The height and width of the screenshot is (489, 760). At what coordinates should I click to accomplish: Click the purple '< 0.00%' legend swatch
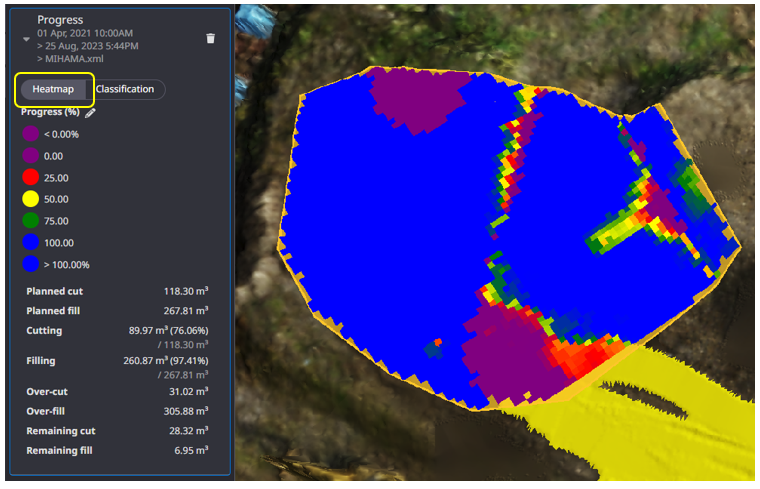pos(30,134)
